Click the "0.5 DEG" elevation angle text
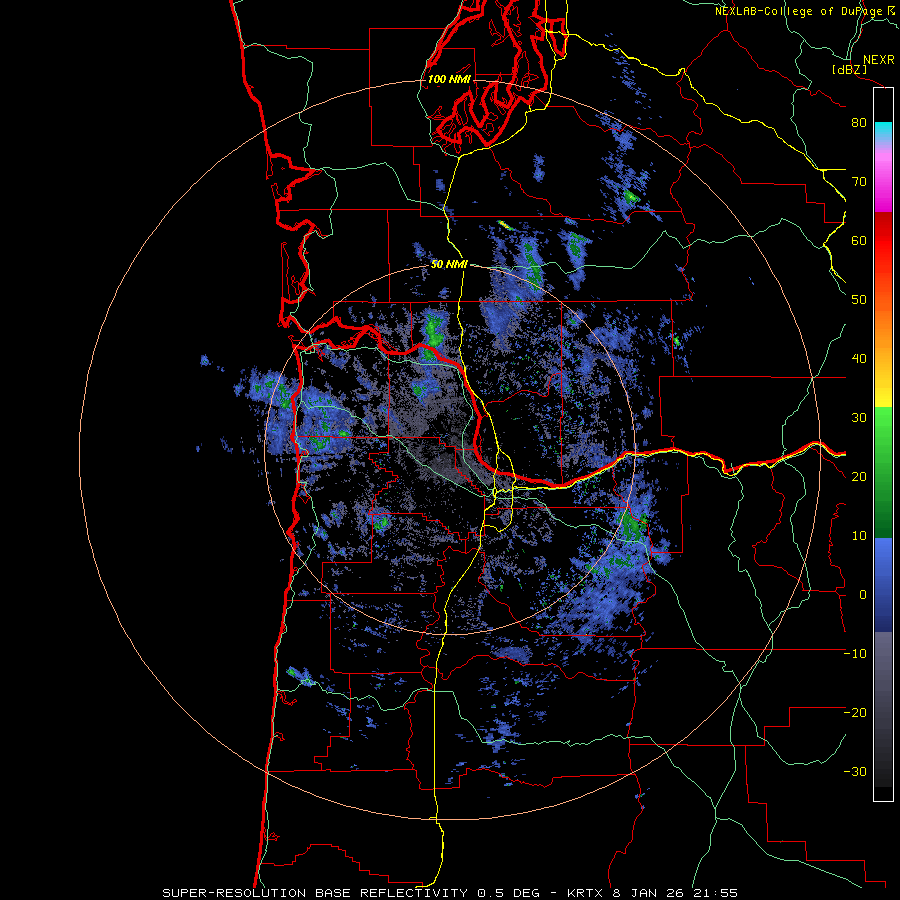Screen dimensions: 900x900 point(509,893)
